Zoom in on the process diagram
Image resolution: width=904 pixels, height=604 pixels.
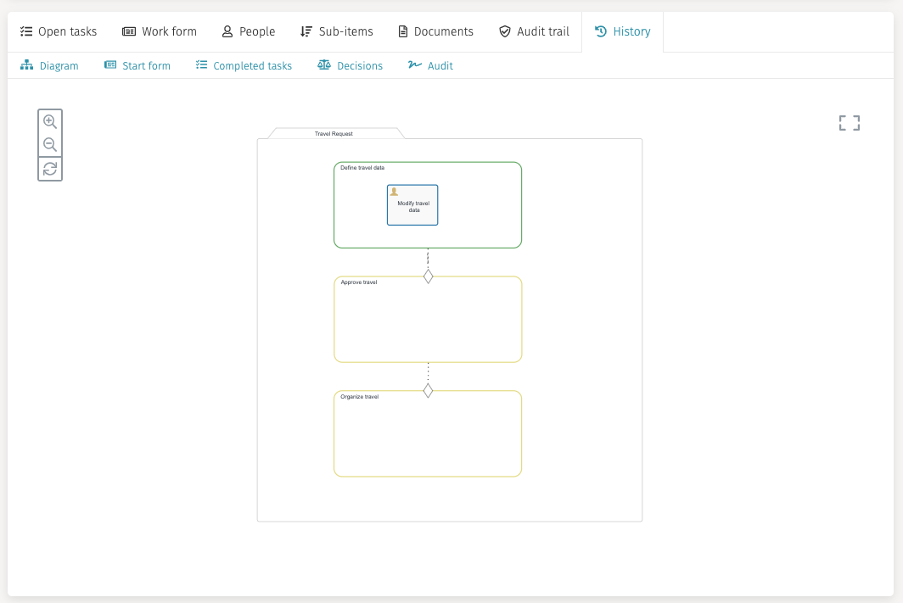(50, 122)
